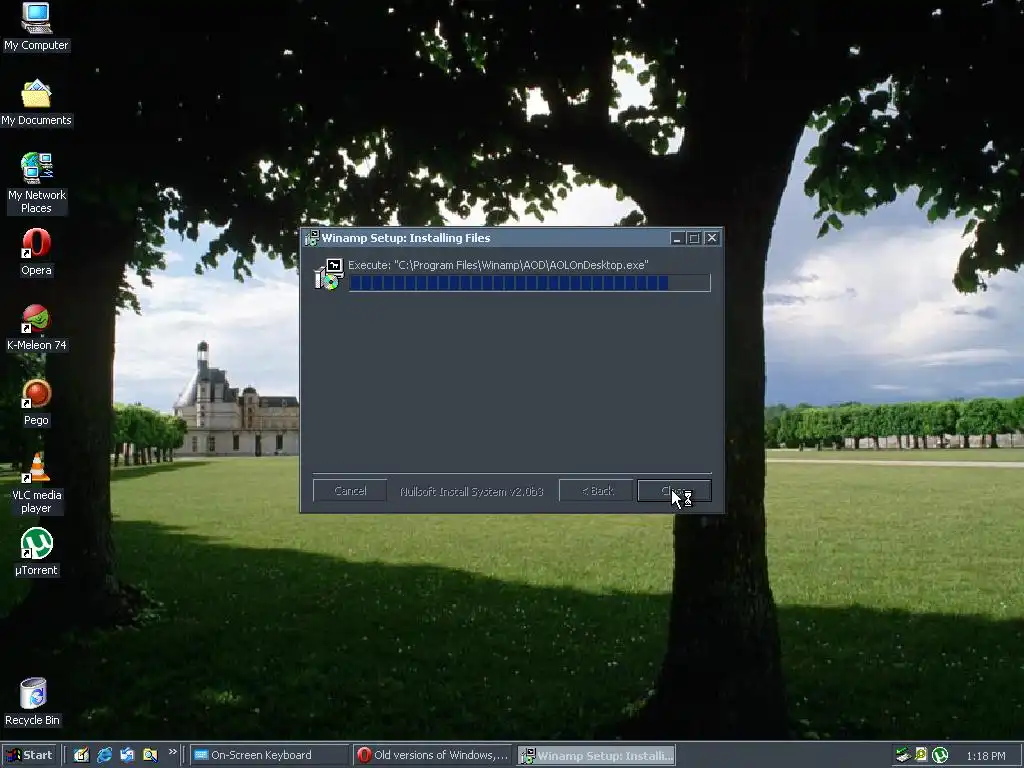
Task: Click the first system tray network icon
Action: point(903,755)
